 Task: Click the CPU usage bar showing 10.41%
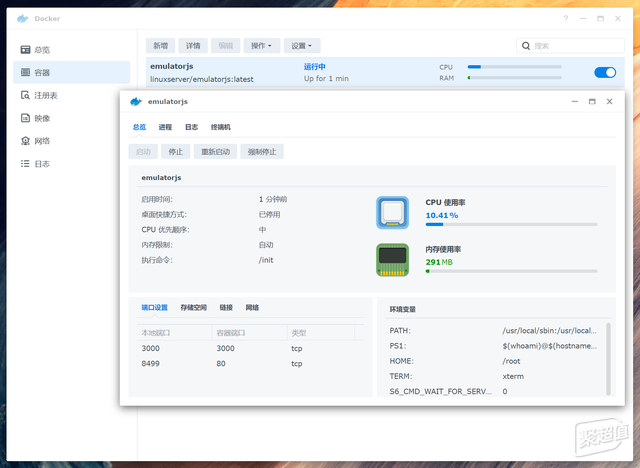coord(511,224)
